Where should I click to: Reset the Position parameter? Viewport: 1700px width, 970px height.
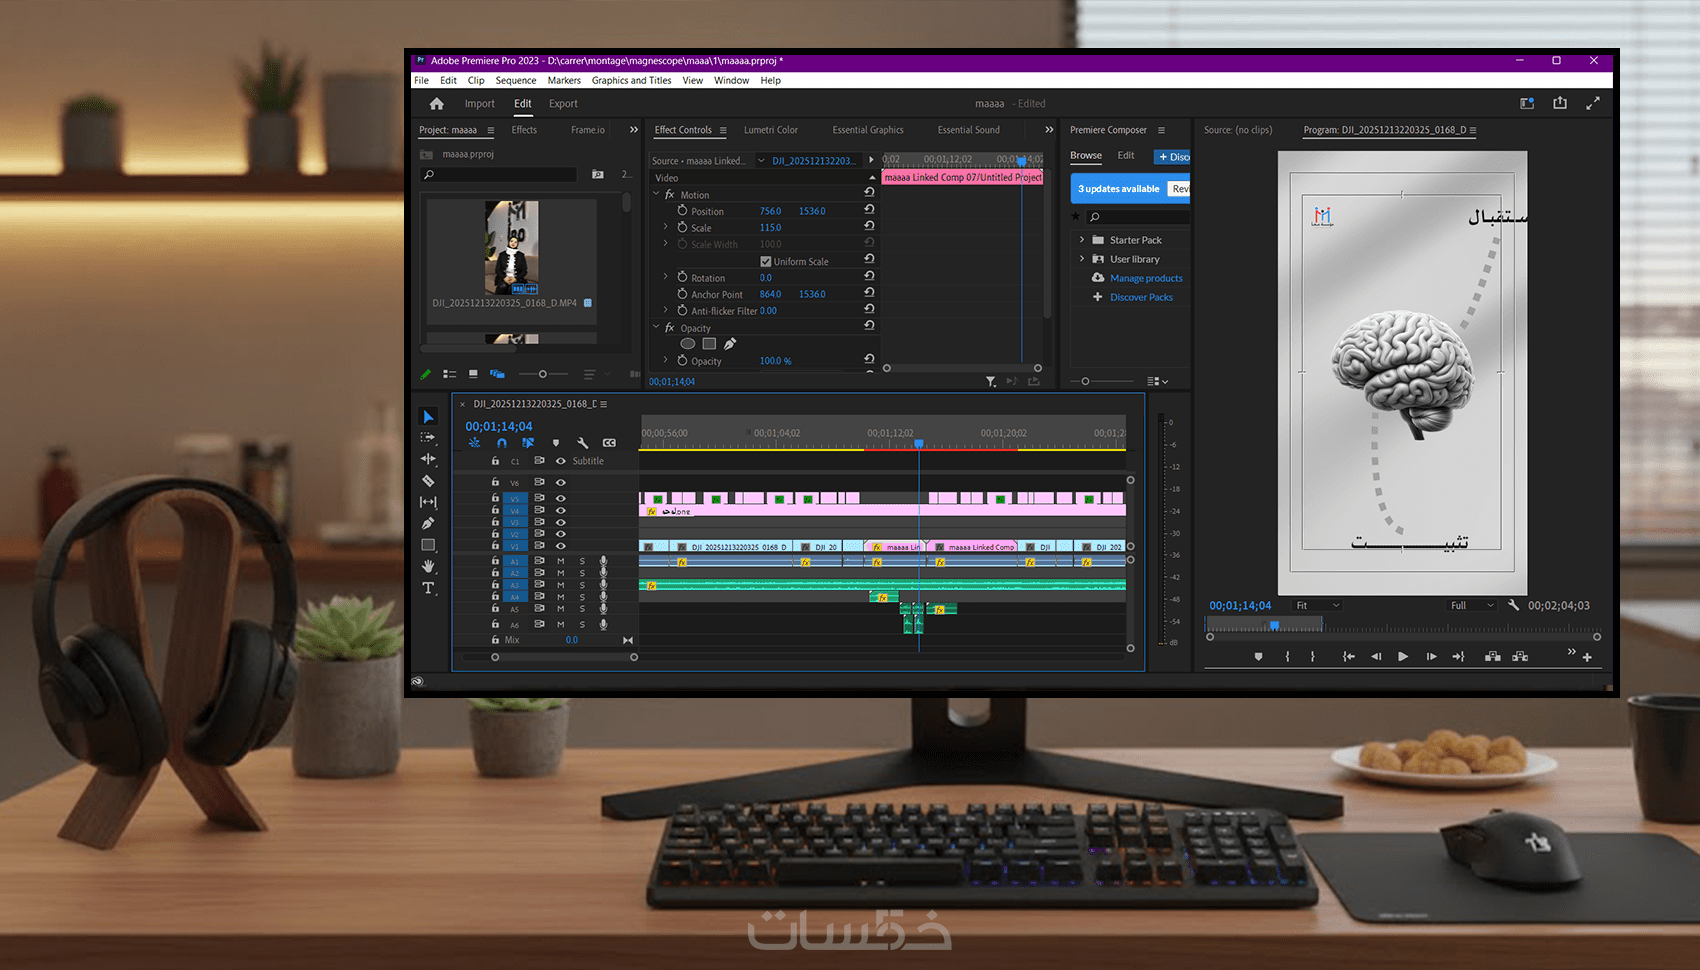869,210
